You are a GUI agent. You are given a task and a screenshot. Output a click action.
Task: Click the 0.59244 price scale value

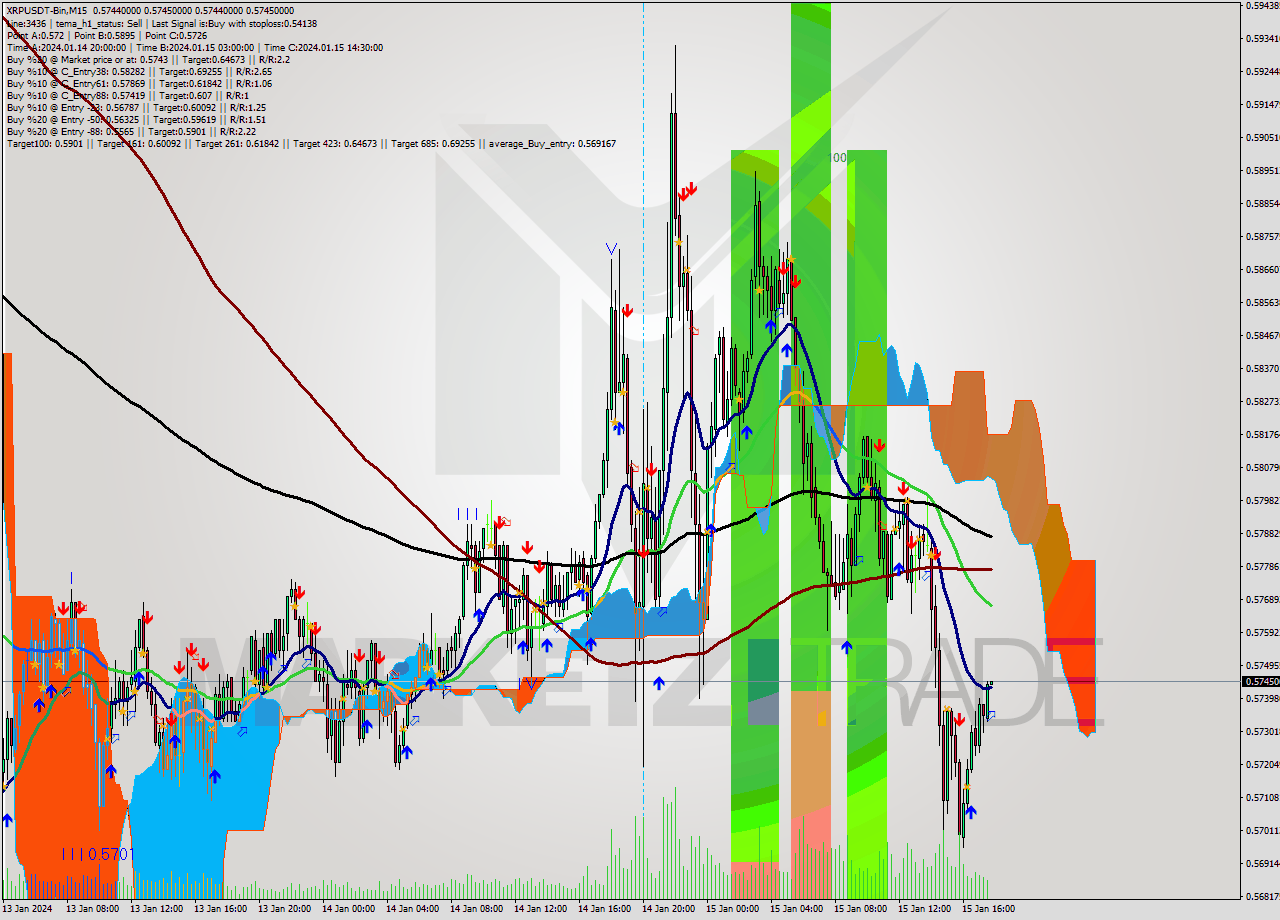[x=1261, y=71]
